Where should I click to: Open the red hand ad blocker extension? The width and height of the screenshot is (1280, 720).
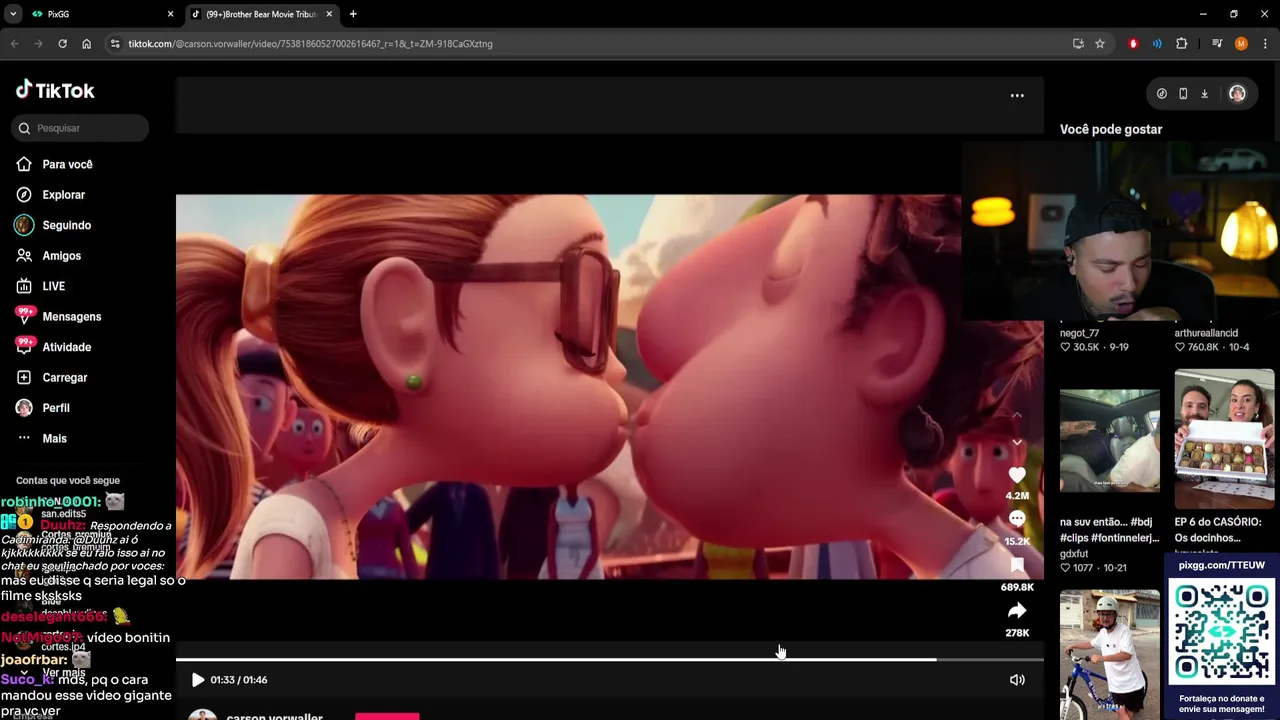click(x=1133, y=44)
